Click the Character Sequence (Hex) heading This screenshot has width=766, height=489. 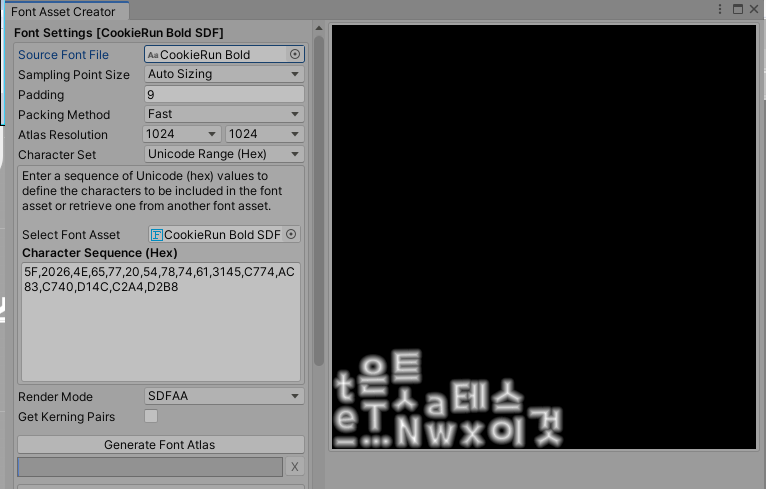tap(100, 253)
